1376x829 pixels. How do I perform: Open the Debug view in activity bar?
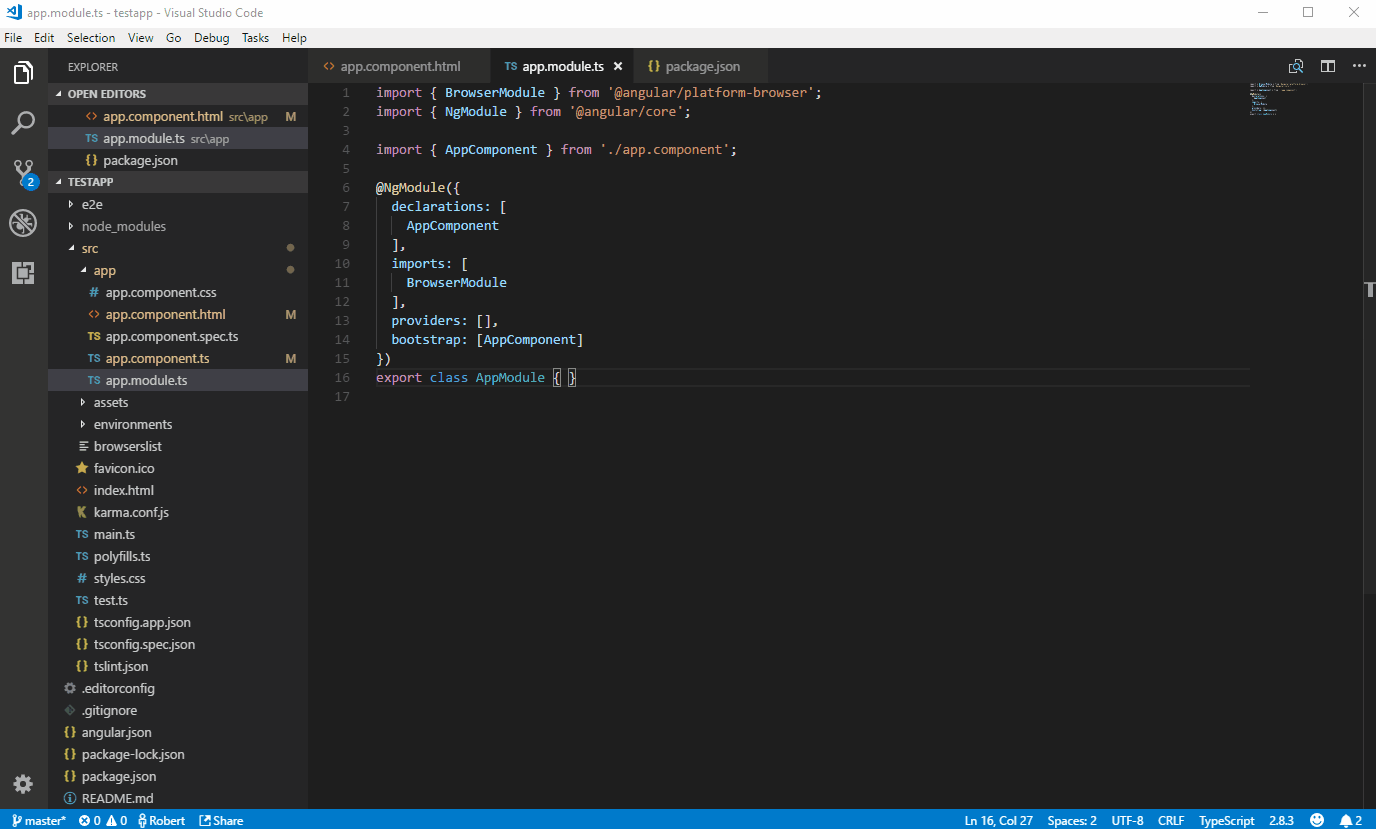pyautogui.click(x=23, y=223)
